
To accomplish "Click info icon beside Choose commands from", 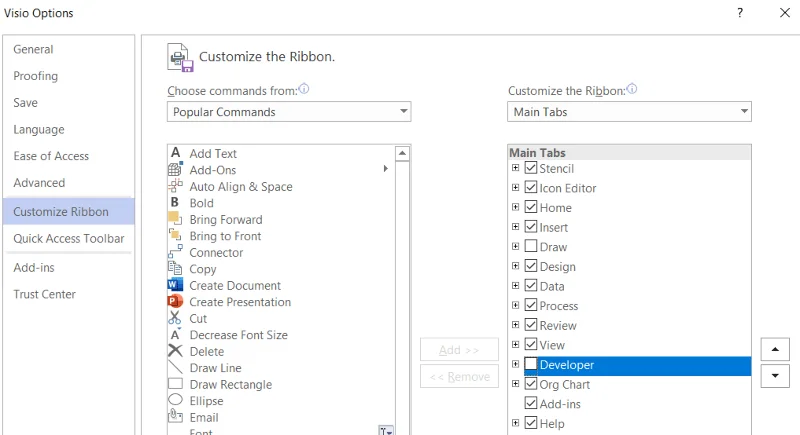I will (x=304, y=89).
